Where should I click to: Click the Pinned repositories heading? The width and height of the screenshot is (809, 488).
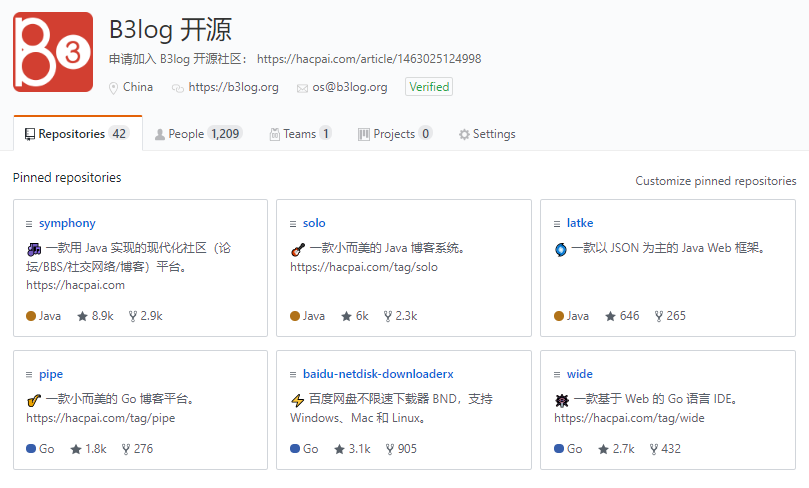[x=67, y=177]
